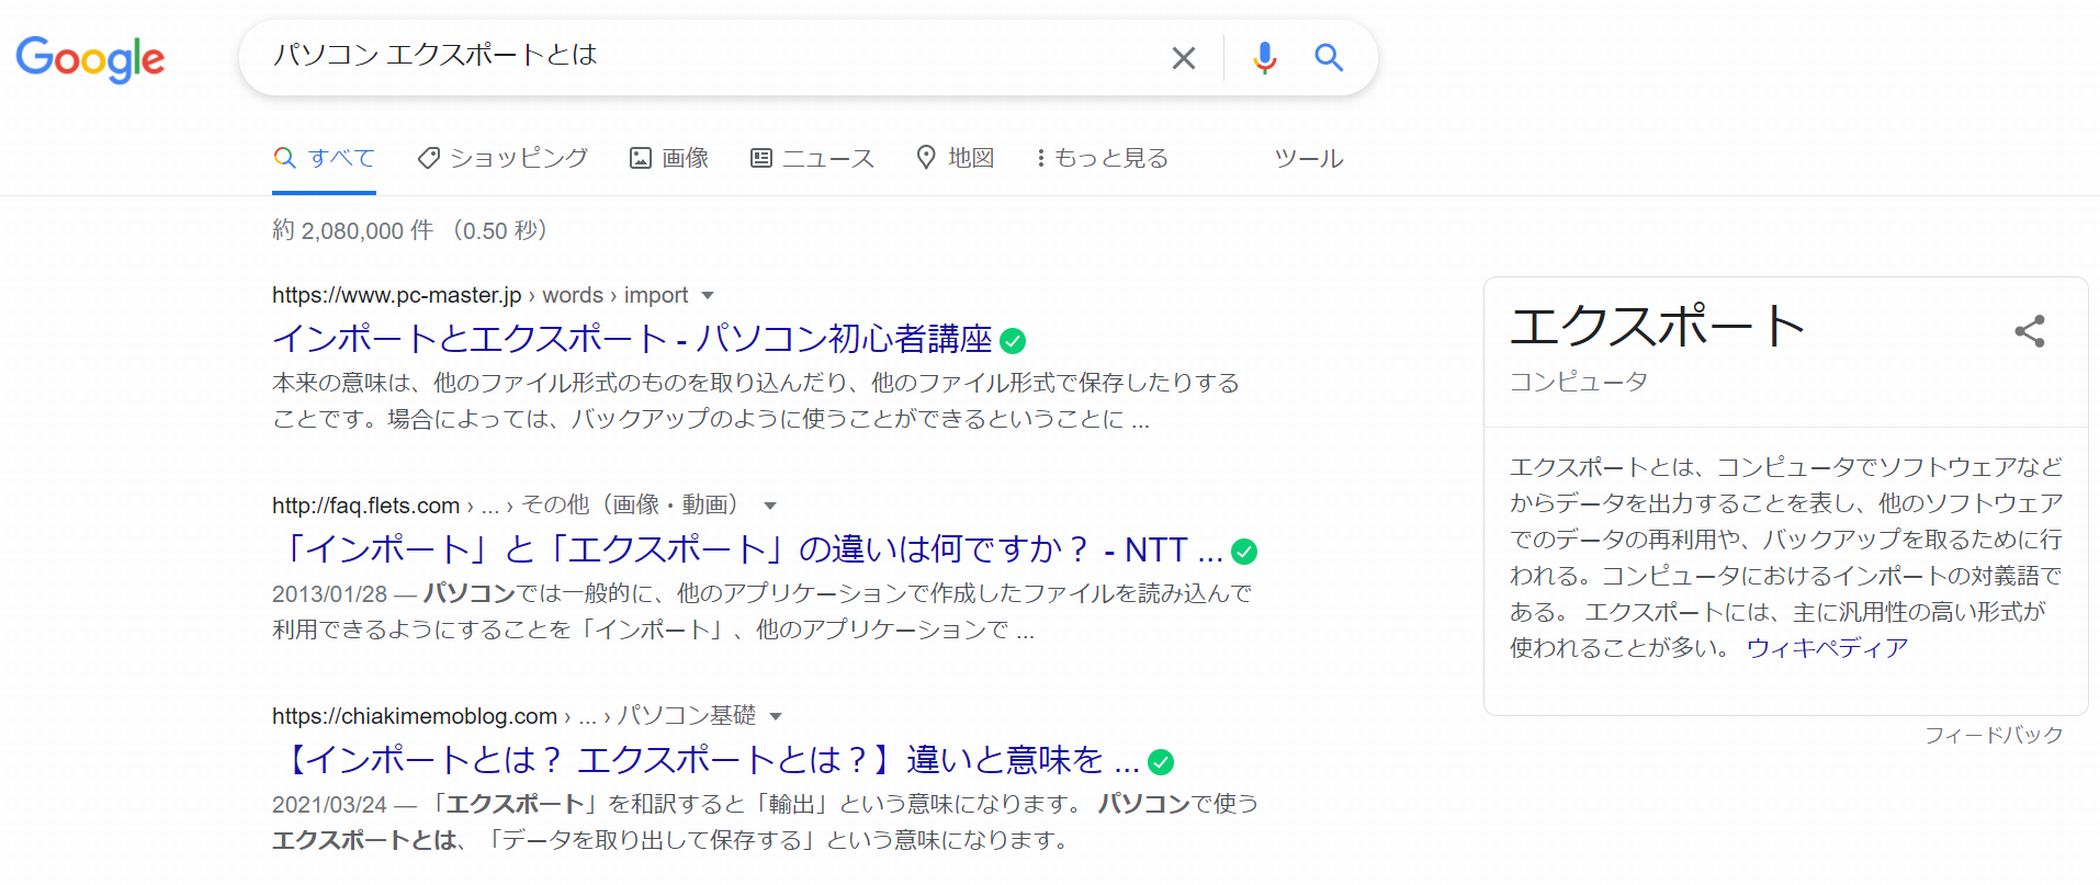Open the ツール options
Viewport: 2100px width, 885px height.
coord(1308,158)
